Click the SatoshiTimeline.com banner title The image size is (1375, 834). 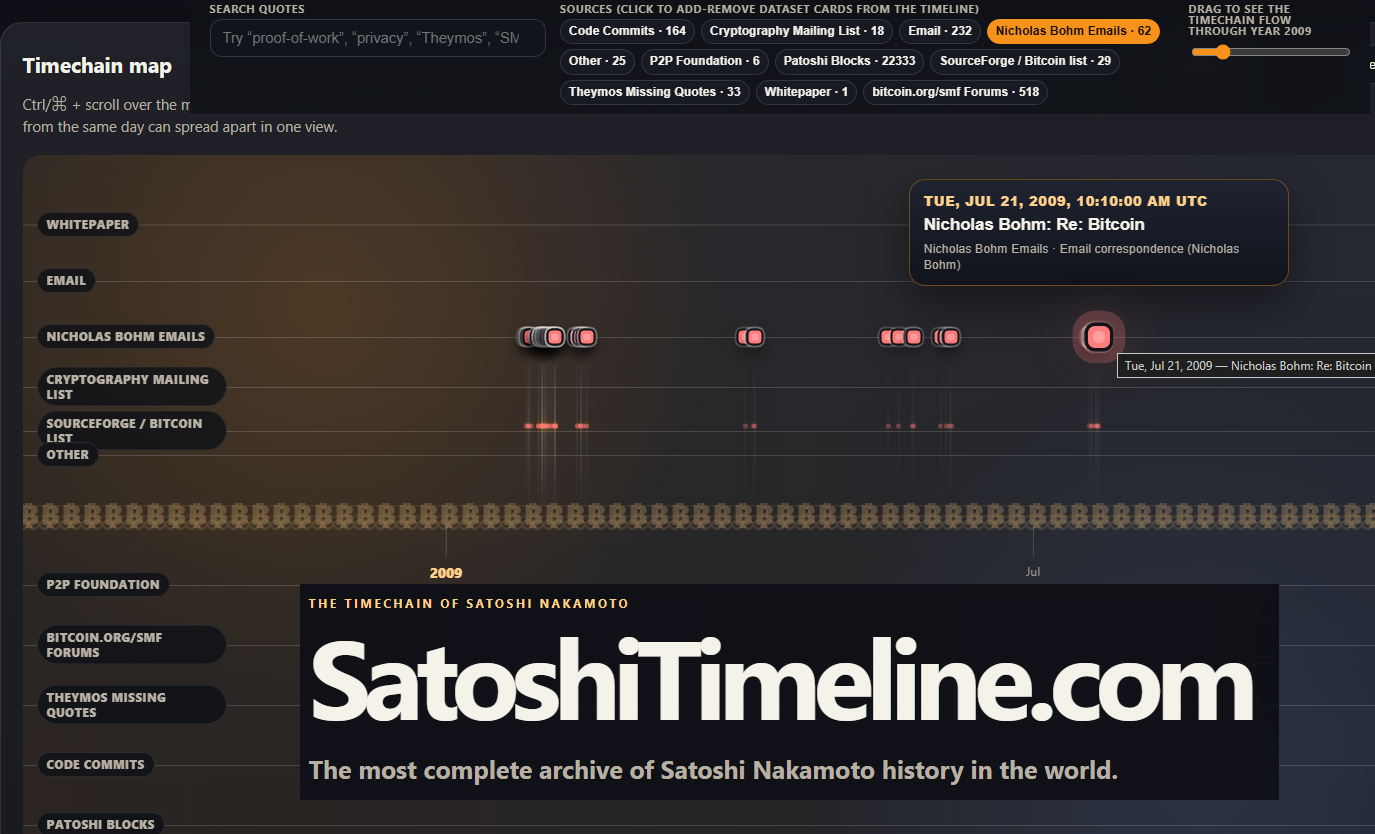782,681
